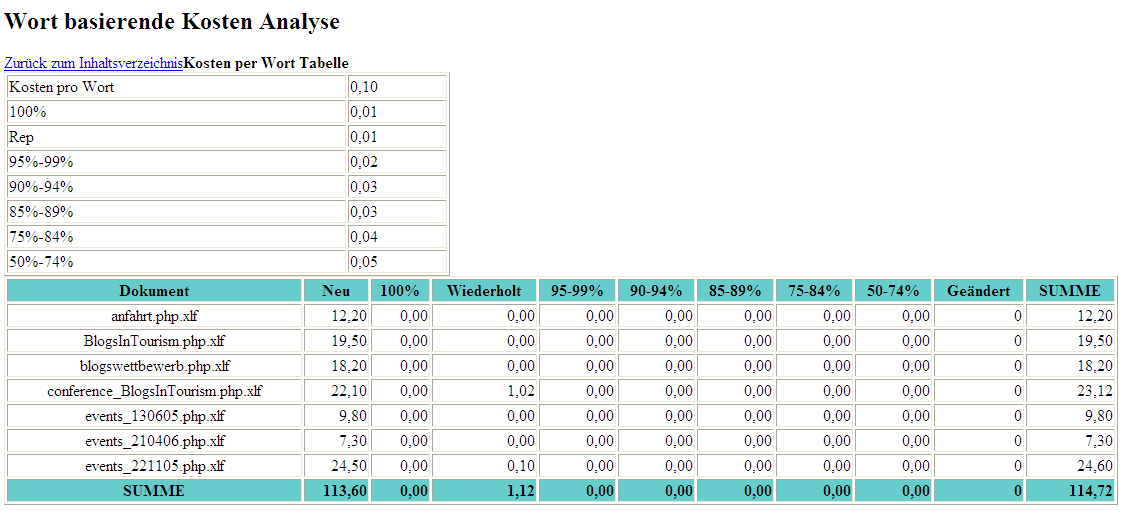The width and height of the screenshot is (1125, 518).
Task: Click the Neu column header
Action: 336,291
